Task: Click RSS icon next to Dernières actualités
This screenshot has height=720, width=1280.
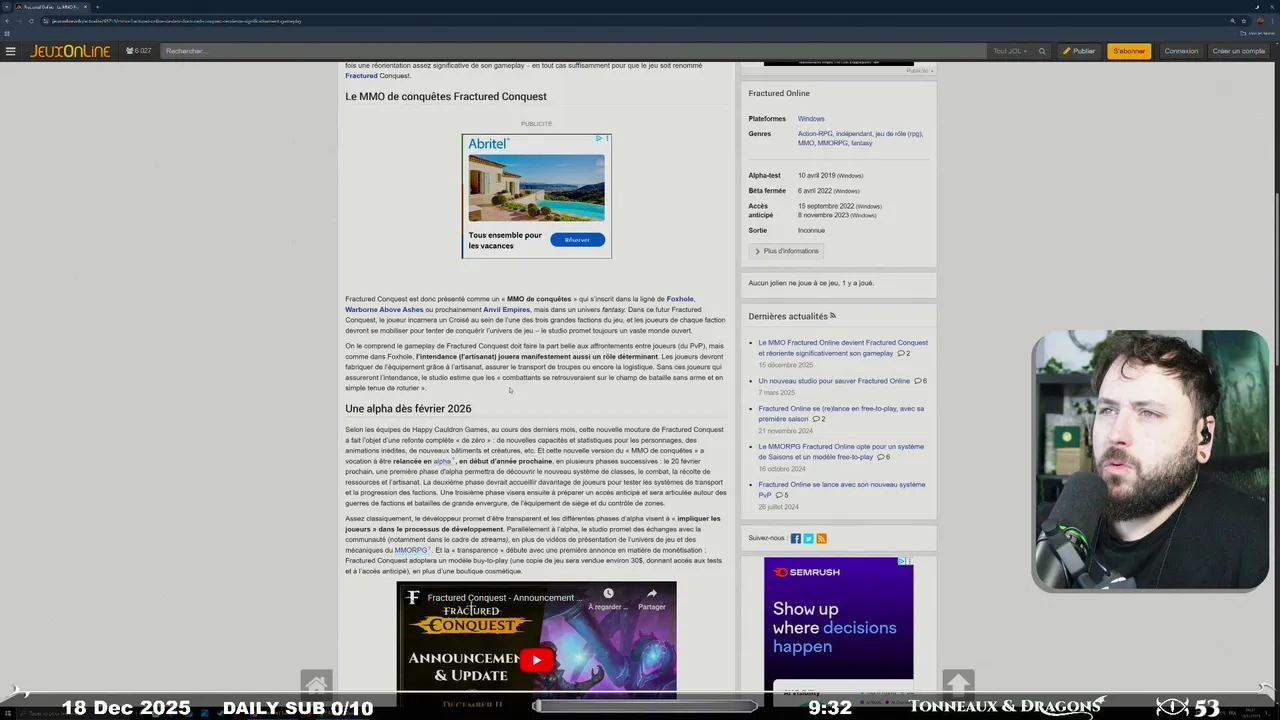Action: click(x=832, y=316)
